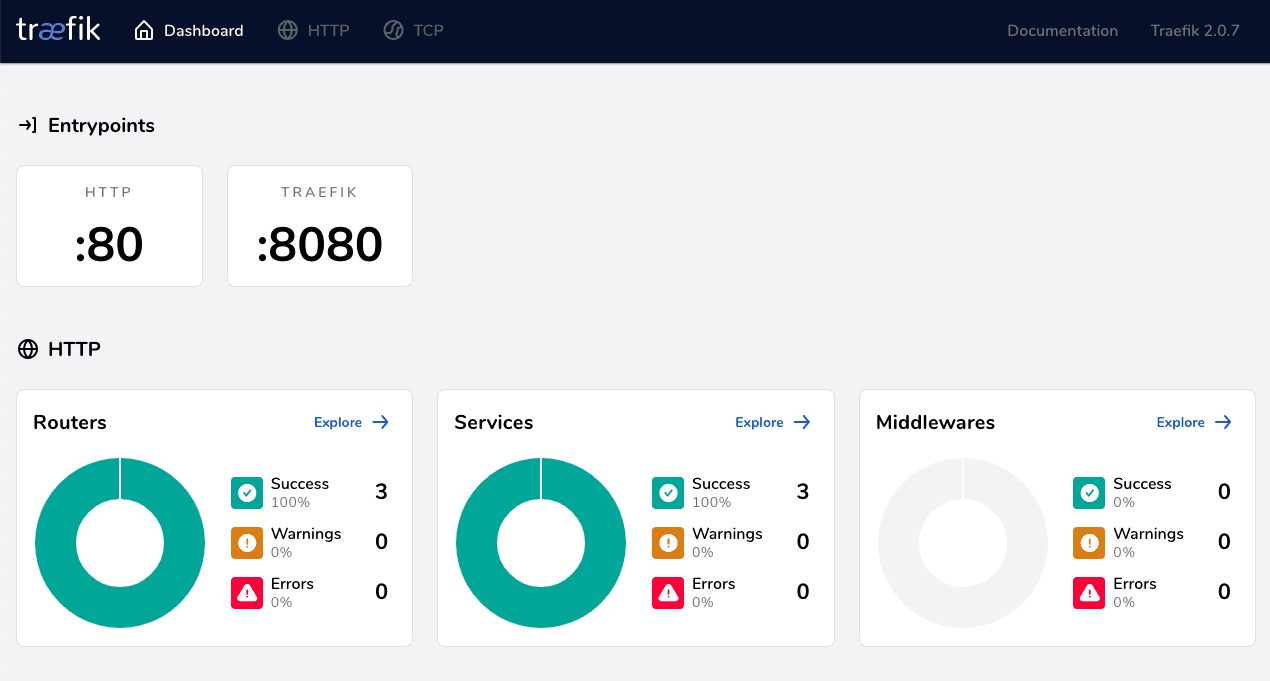Click the Success checkmark badge under Routers
This screenshot has height=681, width=1270.
click(x=246, y=492)
